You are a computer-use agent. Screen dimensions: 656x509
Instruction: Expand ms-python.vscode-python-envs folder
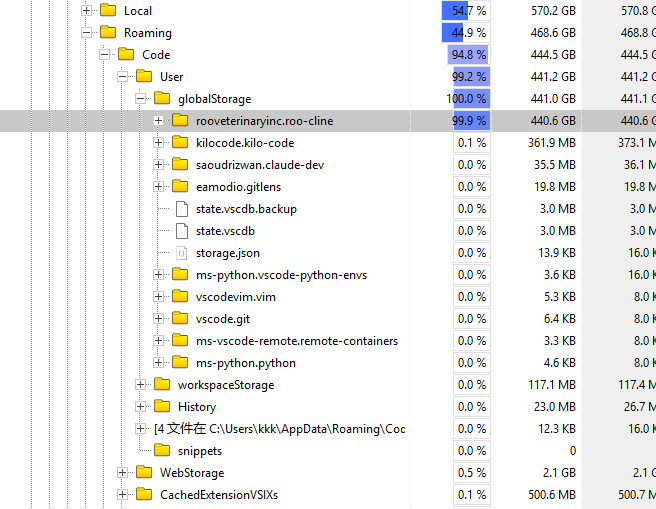[158, 275]
